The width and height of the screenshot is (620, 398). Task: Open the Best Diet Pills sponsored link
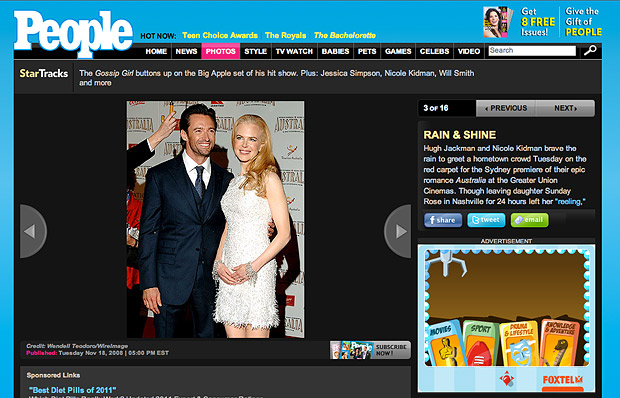[73, 390]
